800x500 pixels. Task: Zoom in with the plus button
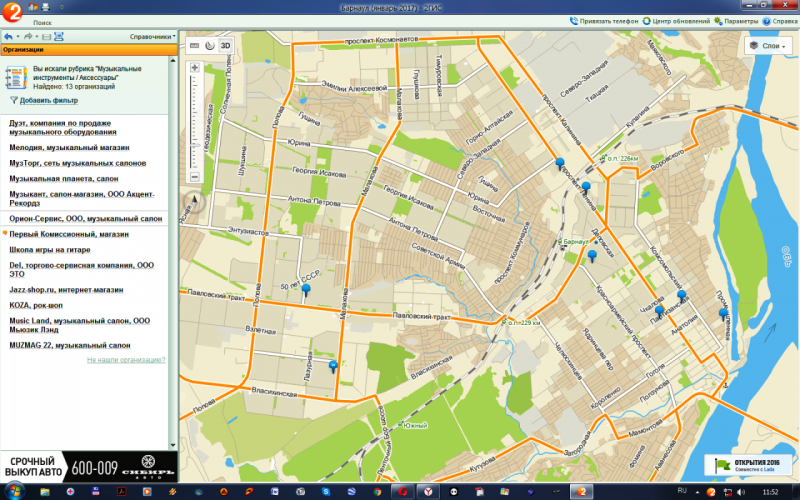pyautogui.click(x=194, y=67)
